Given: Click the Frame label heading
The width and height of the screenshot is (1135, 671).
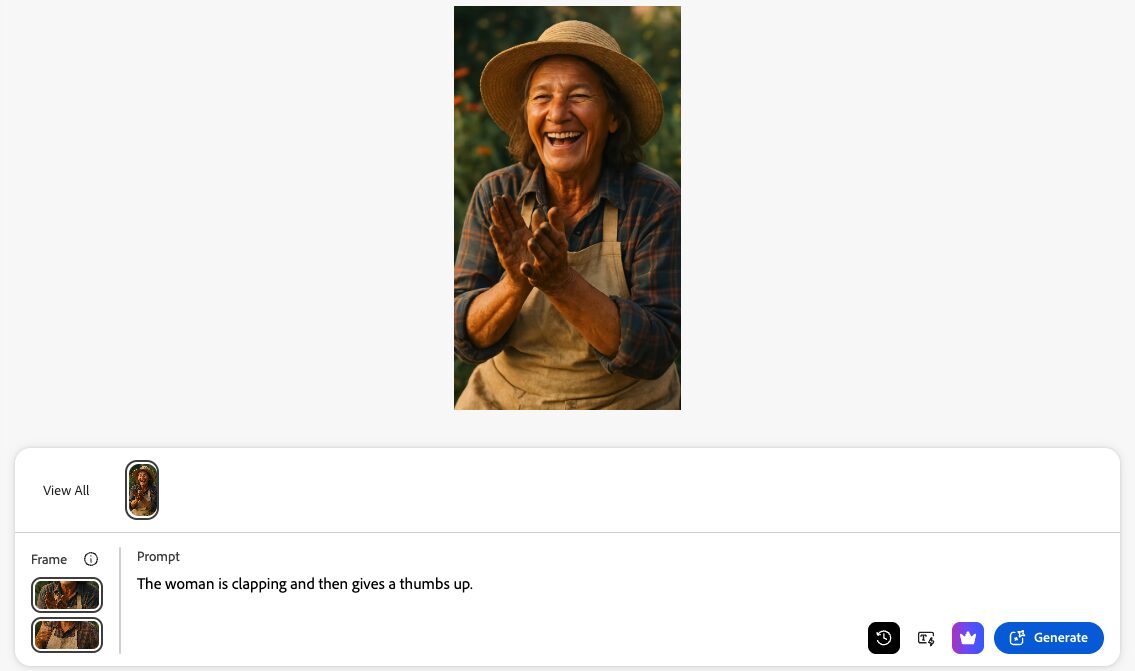Looking at the screenshot, I should pos(48,560).
